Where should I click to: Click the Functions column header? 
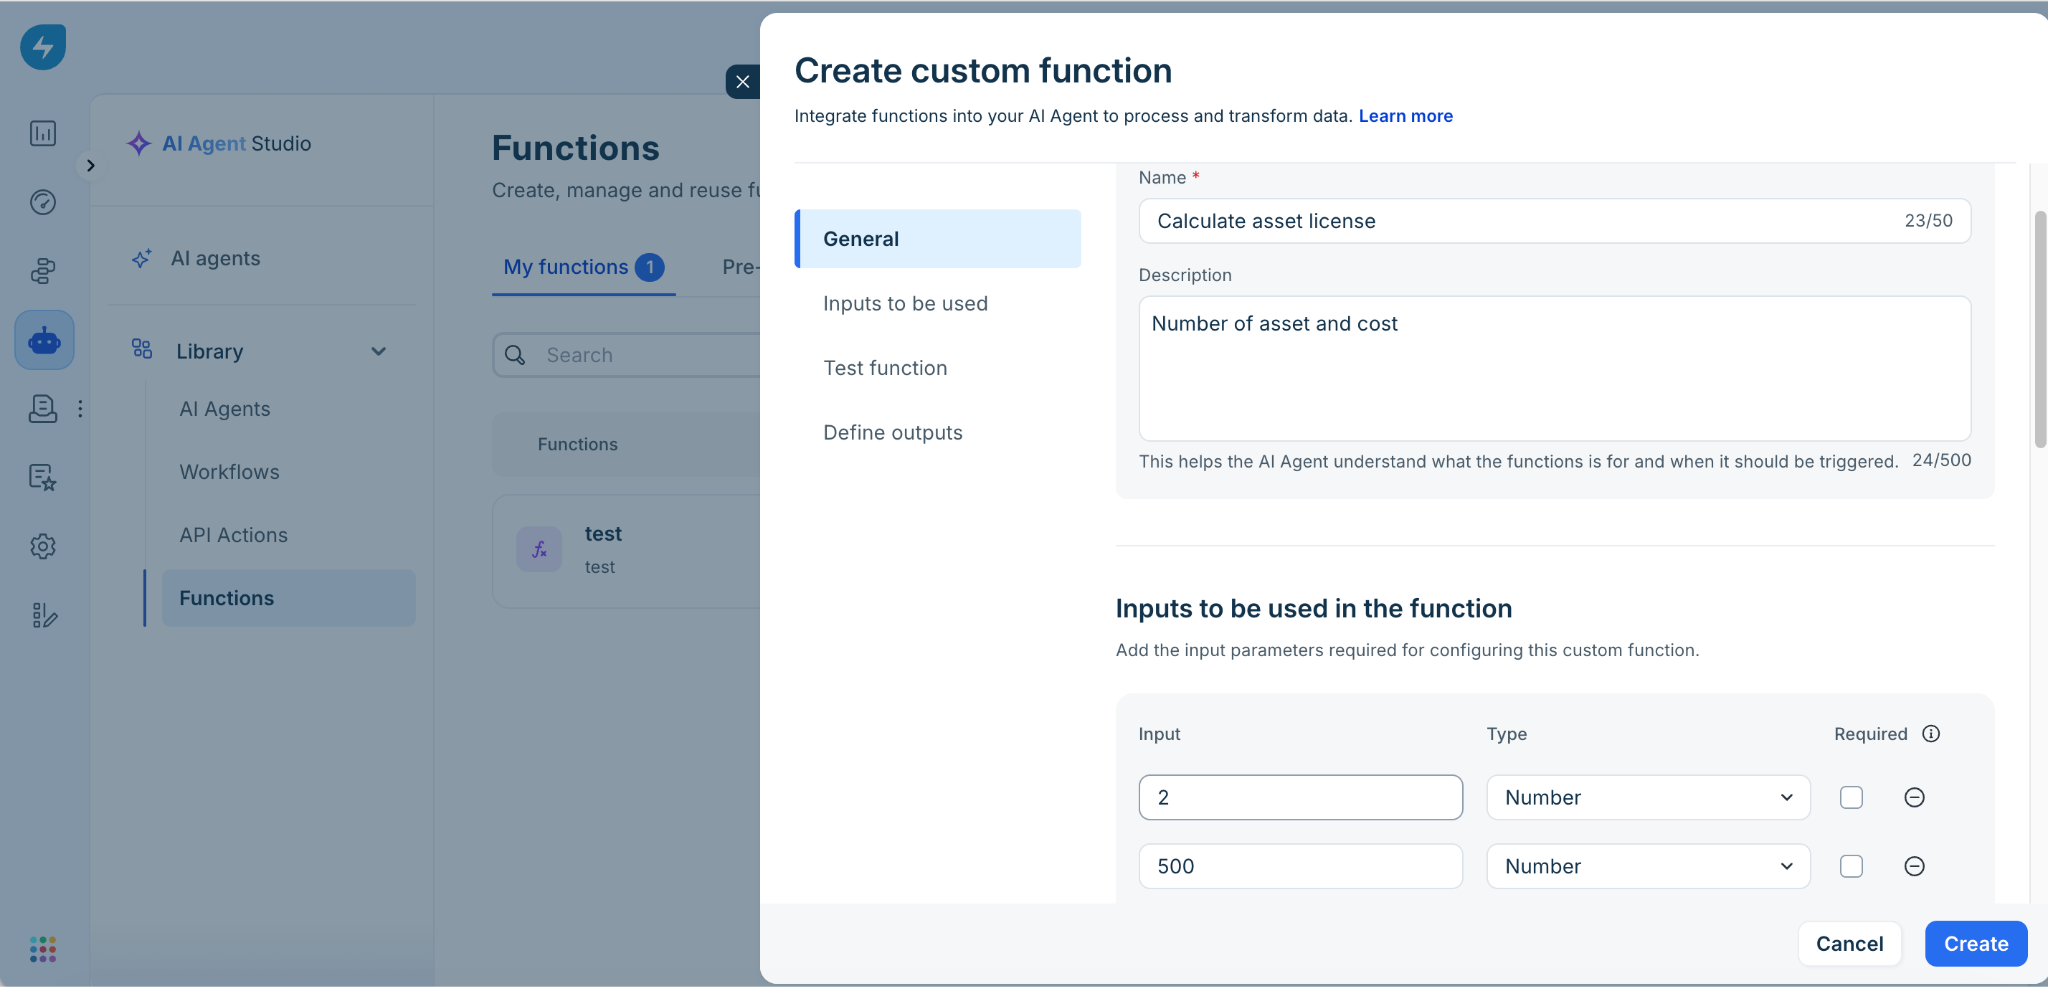click(577, 444)
